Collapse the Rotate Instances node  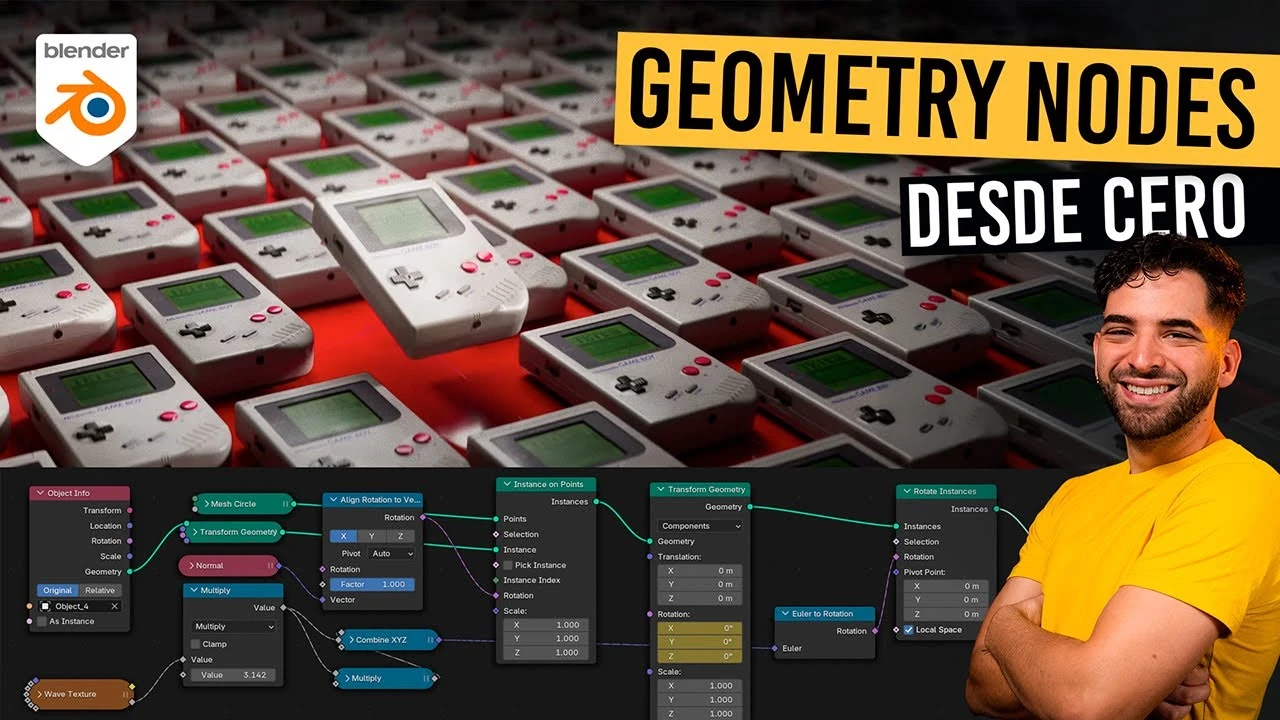coord(905,491)
